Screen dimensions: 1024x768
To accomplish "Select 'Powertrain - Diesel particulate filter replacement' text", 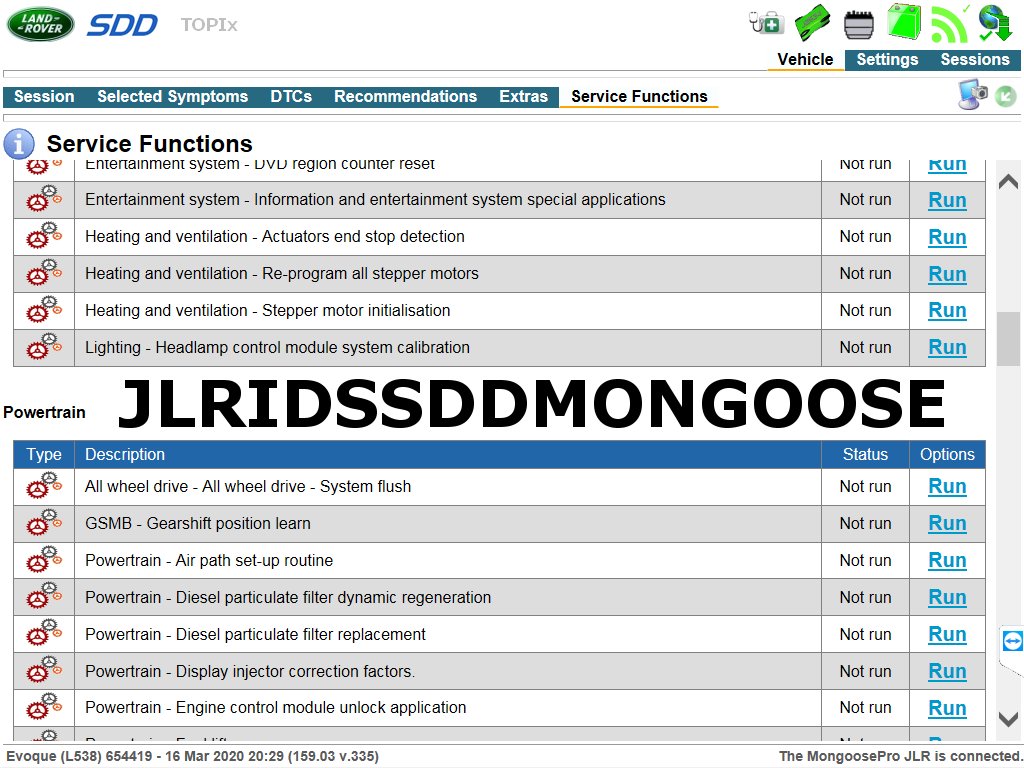I will [x=255, y=634].
